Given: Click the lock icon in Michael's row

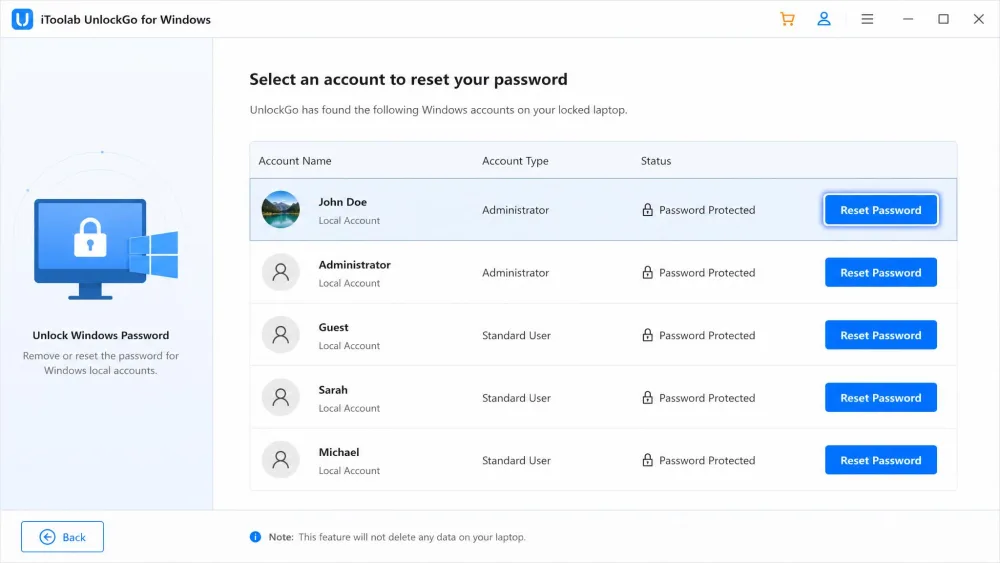Looking at the screenshot, I should [647, 460].
